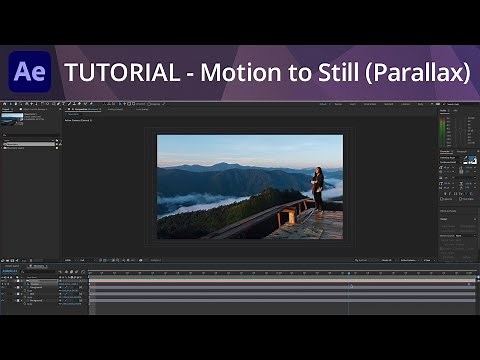Click the current-time indicator on the timeline ruler

[349, 273]
